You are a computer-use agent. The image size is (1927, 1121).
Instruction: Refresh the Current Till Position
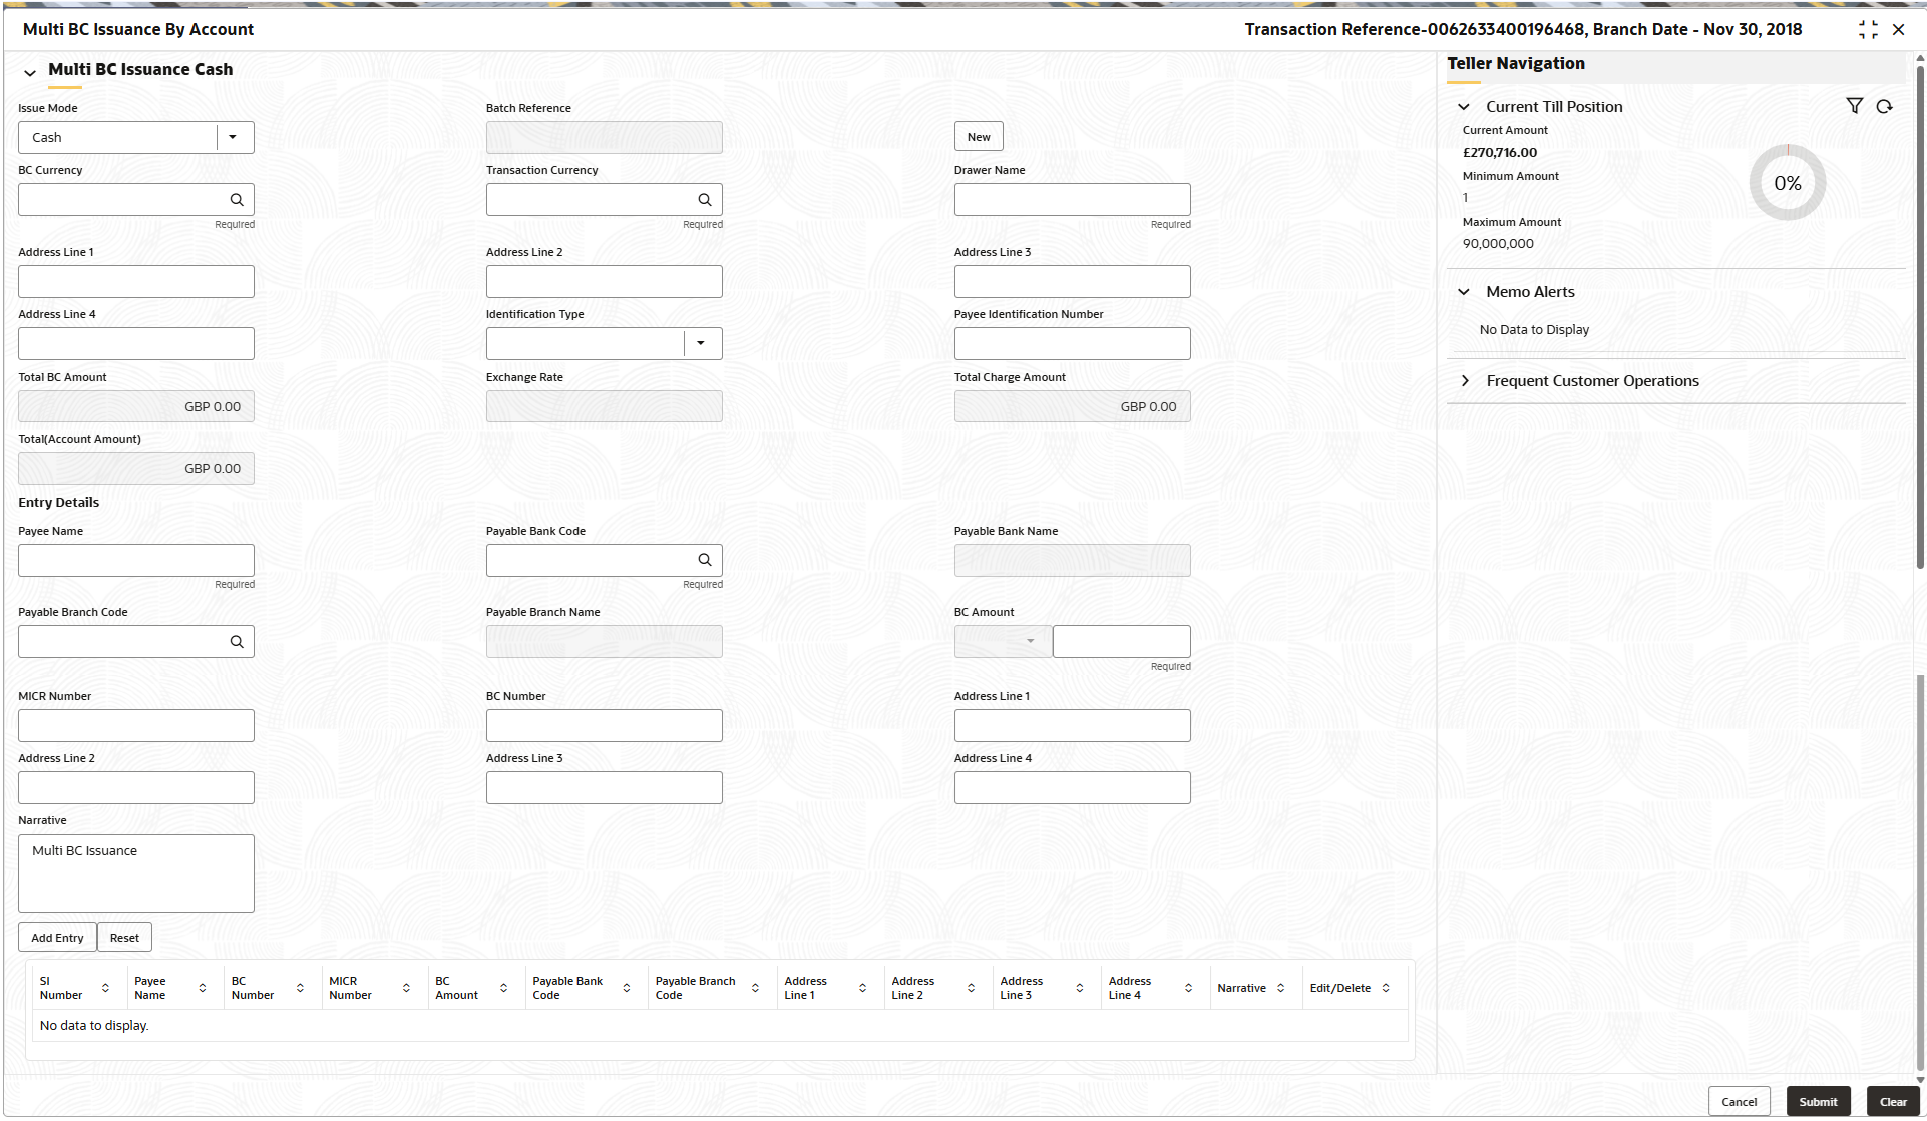tap(1884, 106)
